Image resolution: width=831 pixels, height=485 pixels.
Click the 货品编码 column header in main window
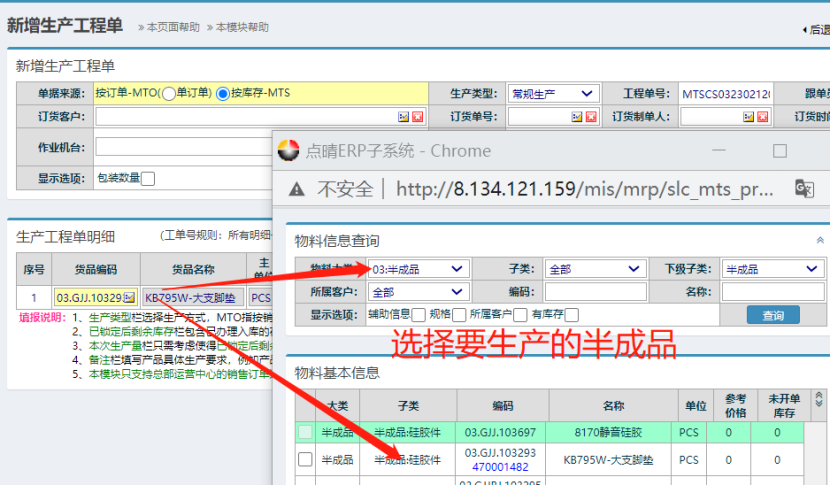[96, 269]
